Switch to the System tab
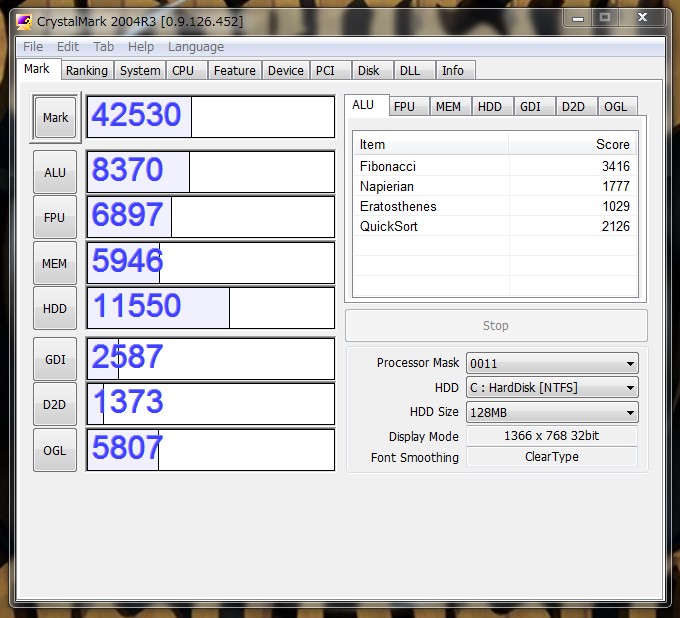 coord(140,70)
